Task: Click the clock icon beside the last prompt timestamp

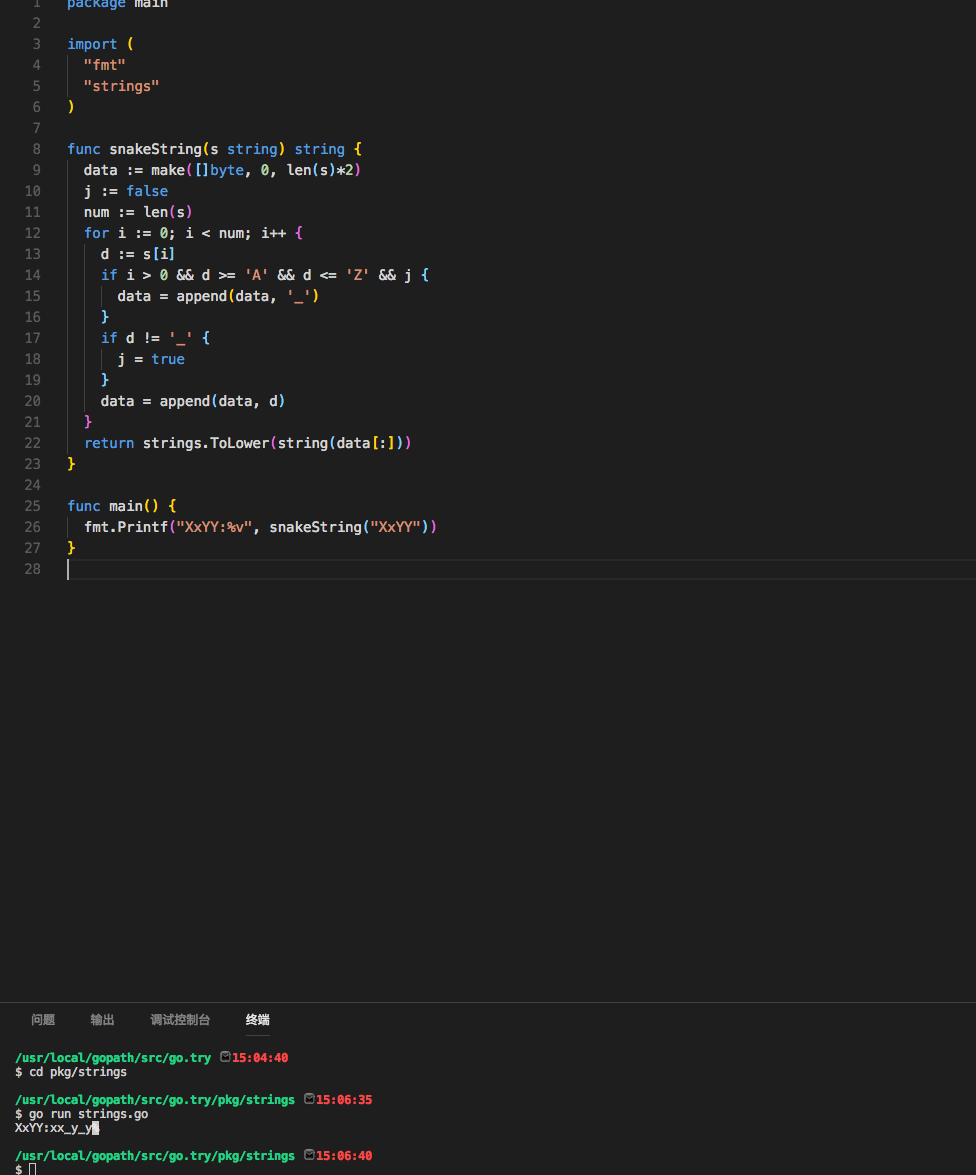Action: tap(309, 1154)
